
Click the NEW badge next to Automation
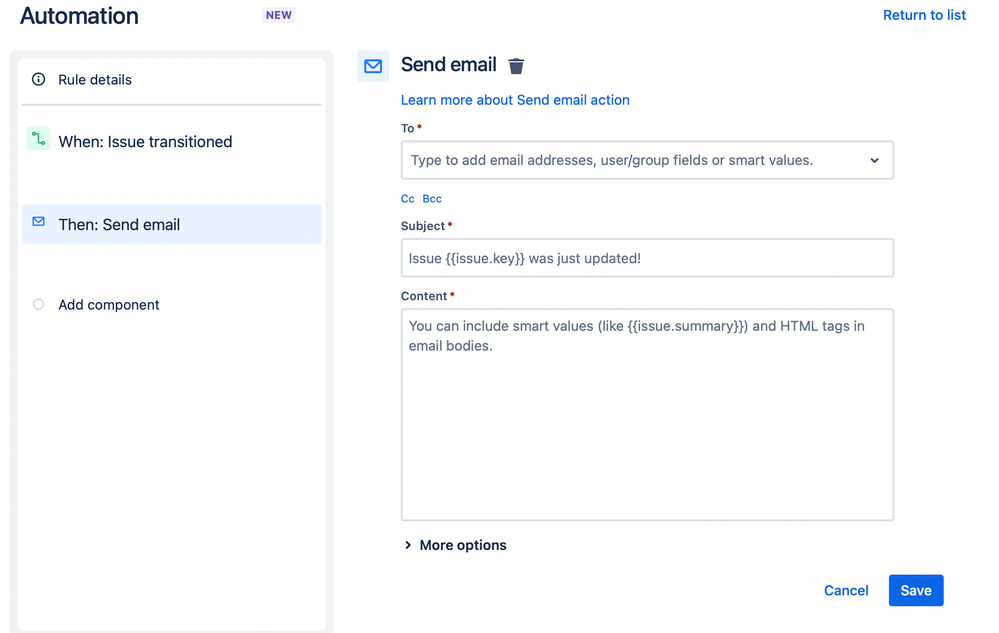[279, 15]
